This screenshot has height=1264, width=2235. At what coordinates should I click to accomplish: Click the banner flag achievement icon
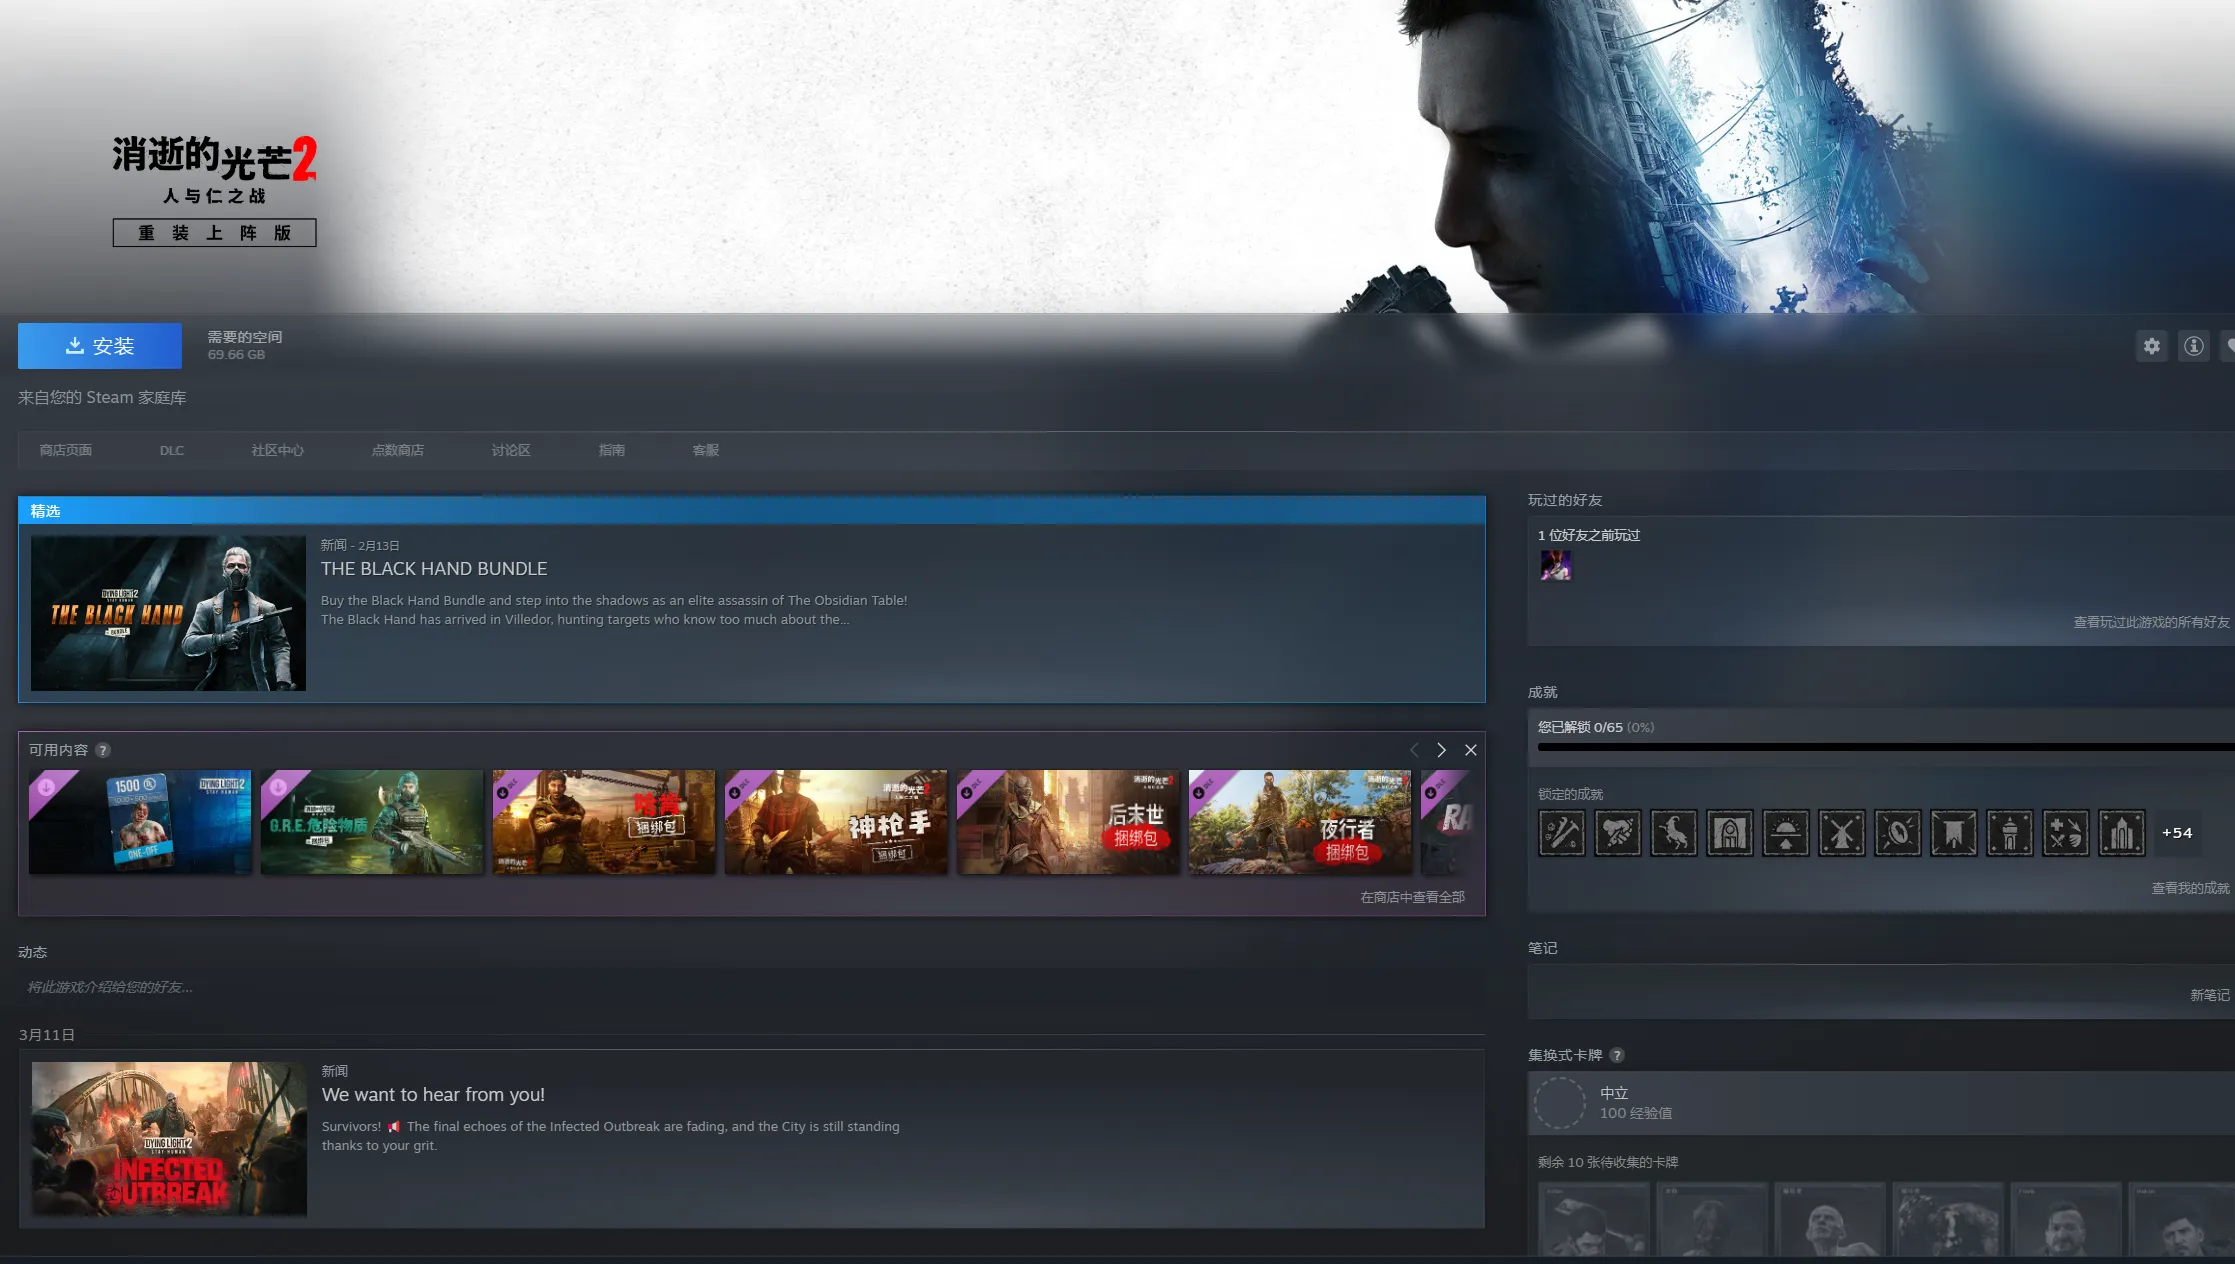pyautogui.click(x=1953, y=833)
